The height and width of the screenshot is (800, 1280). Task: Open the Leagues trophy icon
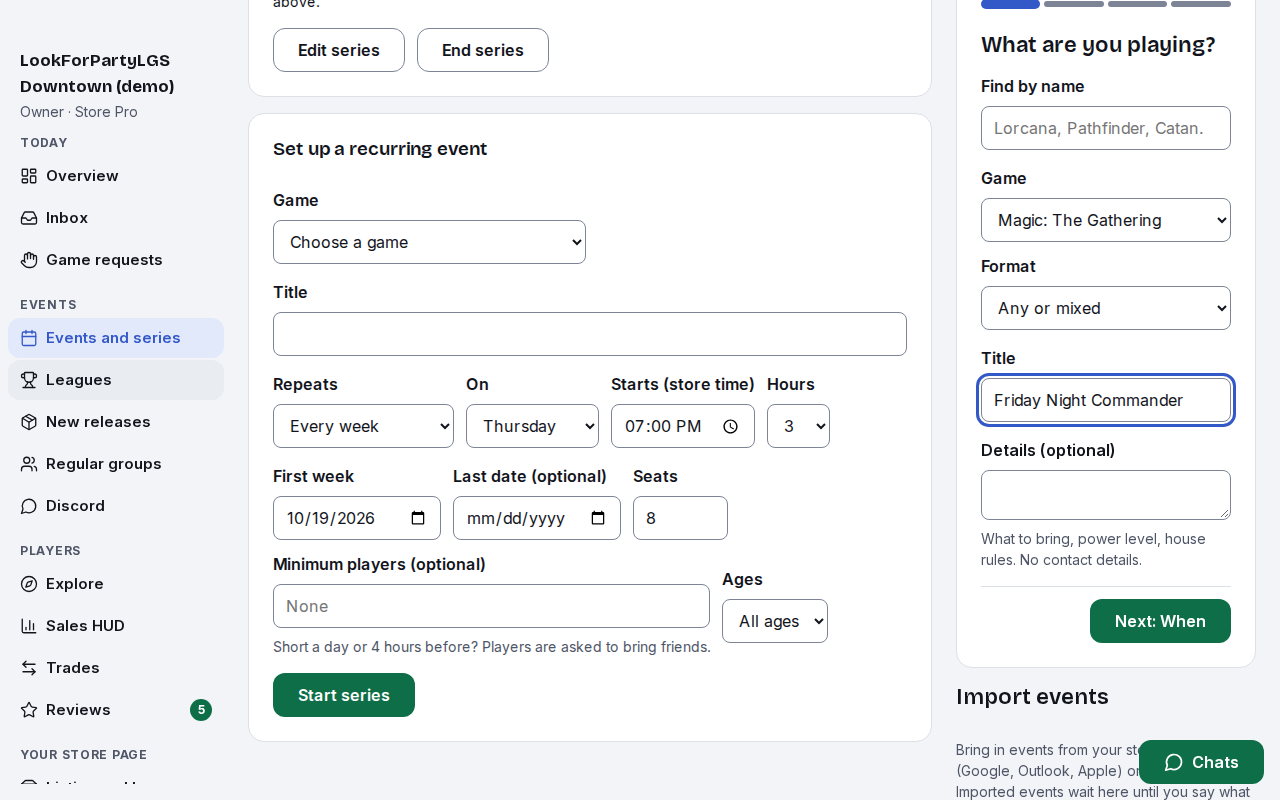29,380
